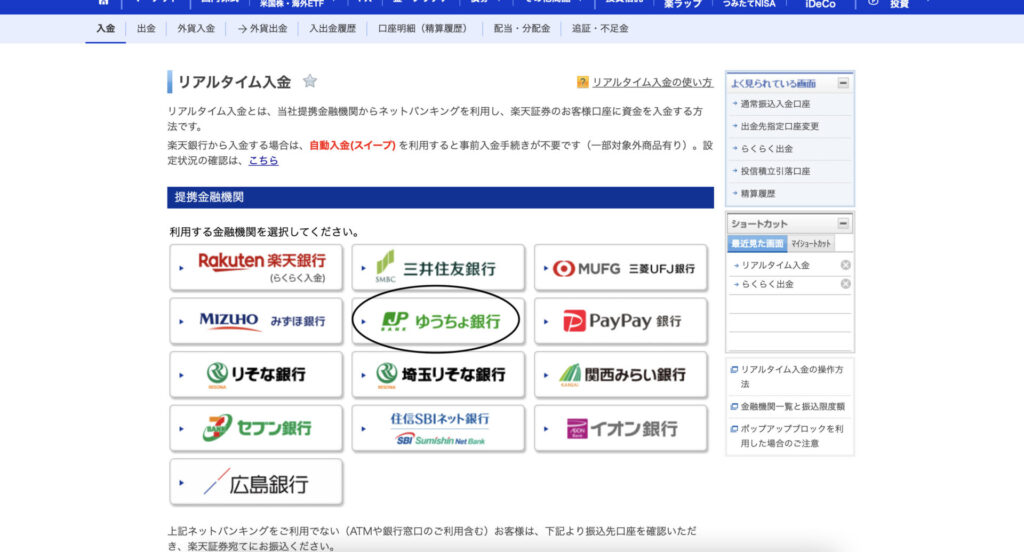The width and height of the screenshot is (1024, 552).
Task: Click the 広島銀行 bank button
Action: (256, 482)
